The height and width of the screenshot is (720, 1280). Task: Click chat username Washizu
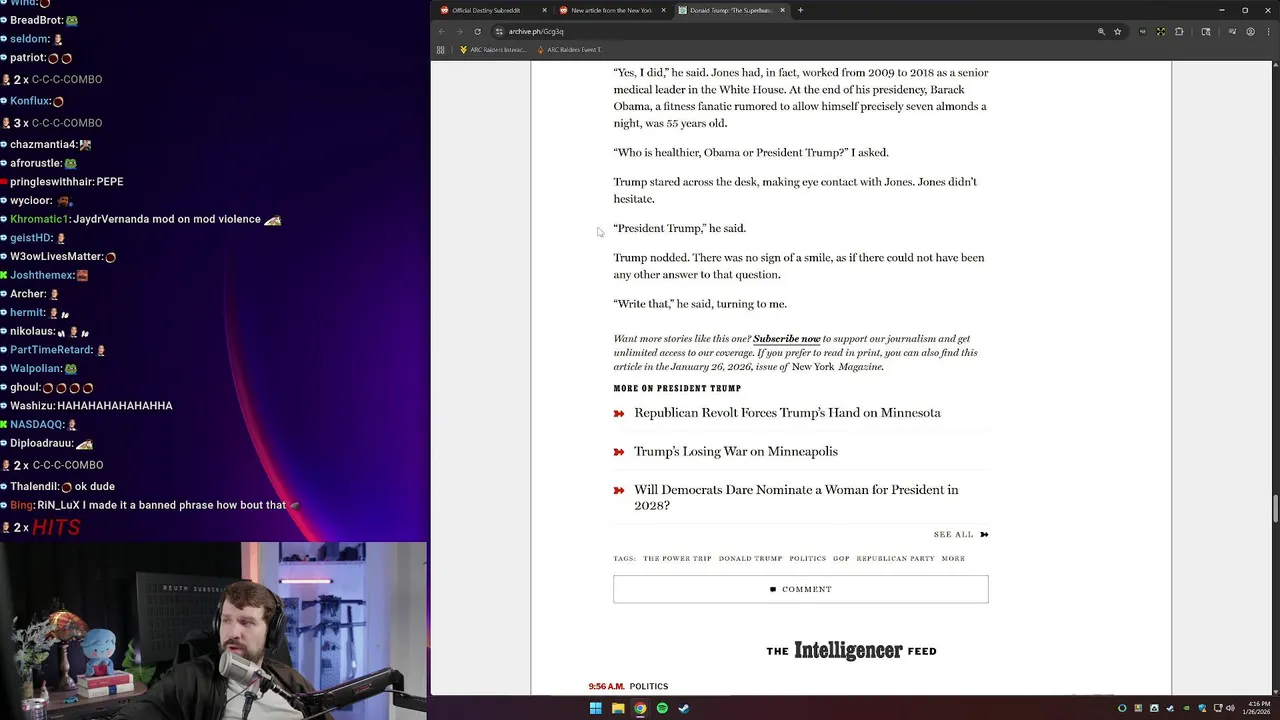31,406
